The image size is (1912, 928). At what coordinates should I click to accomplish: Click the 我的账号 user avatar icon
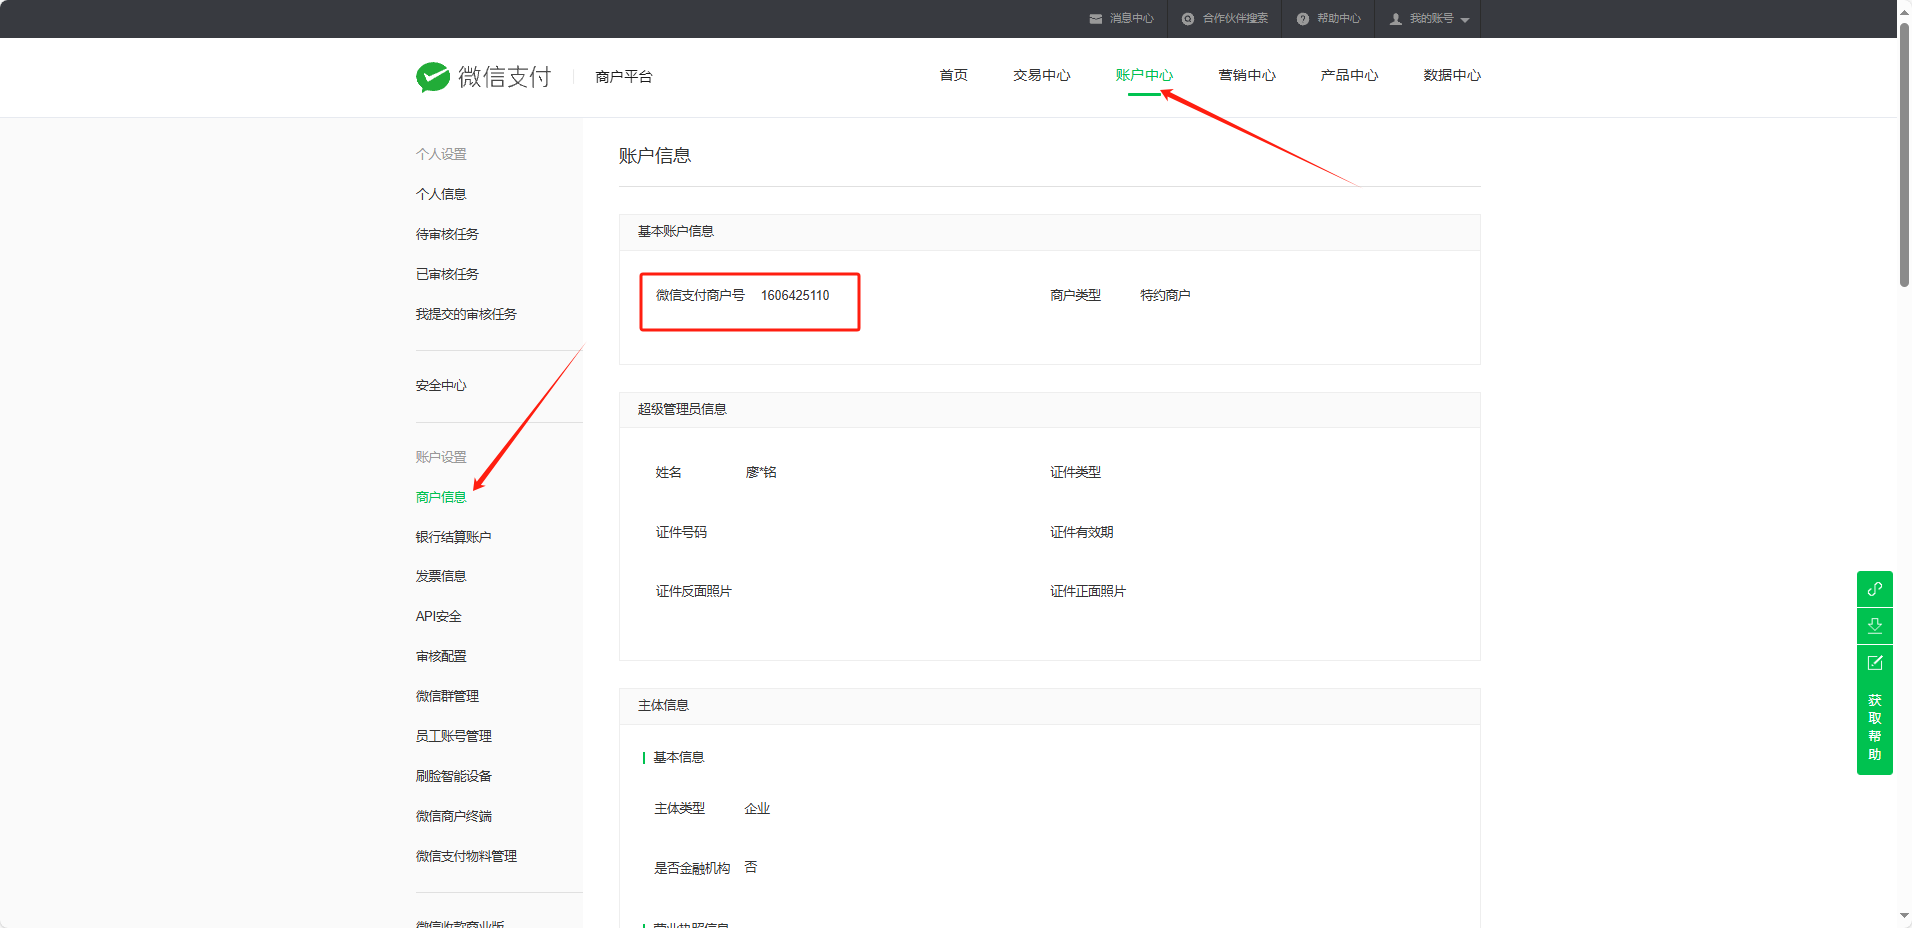point(1396,19)
